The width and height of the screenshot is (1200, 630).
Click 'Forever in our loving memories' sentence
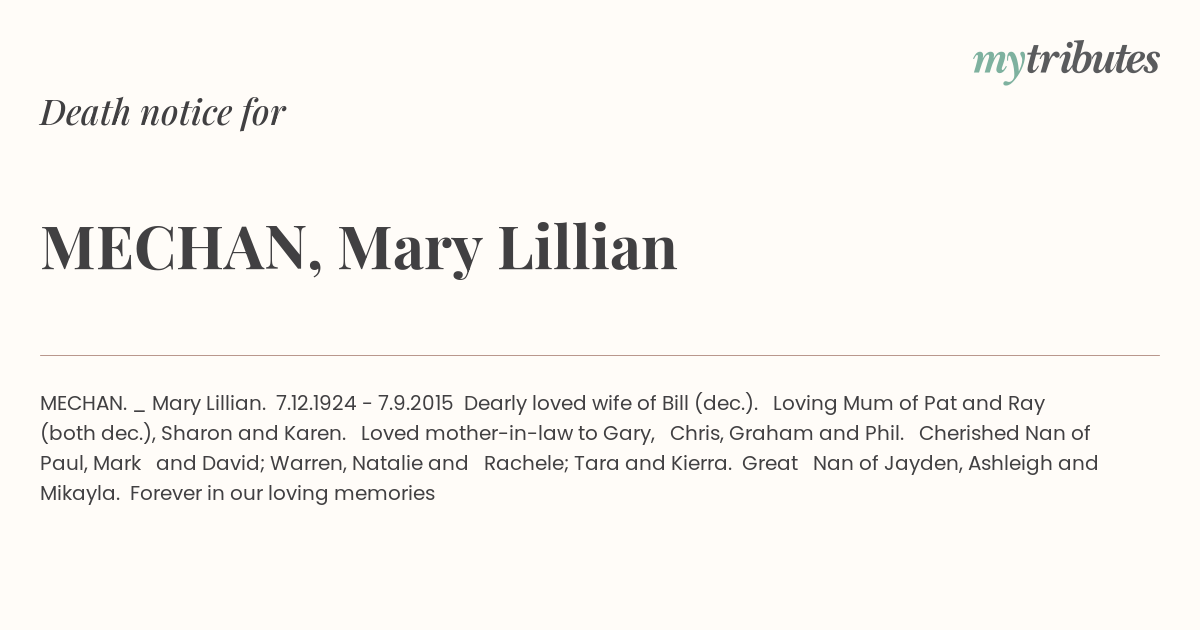[282, 493]
